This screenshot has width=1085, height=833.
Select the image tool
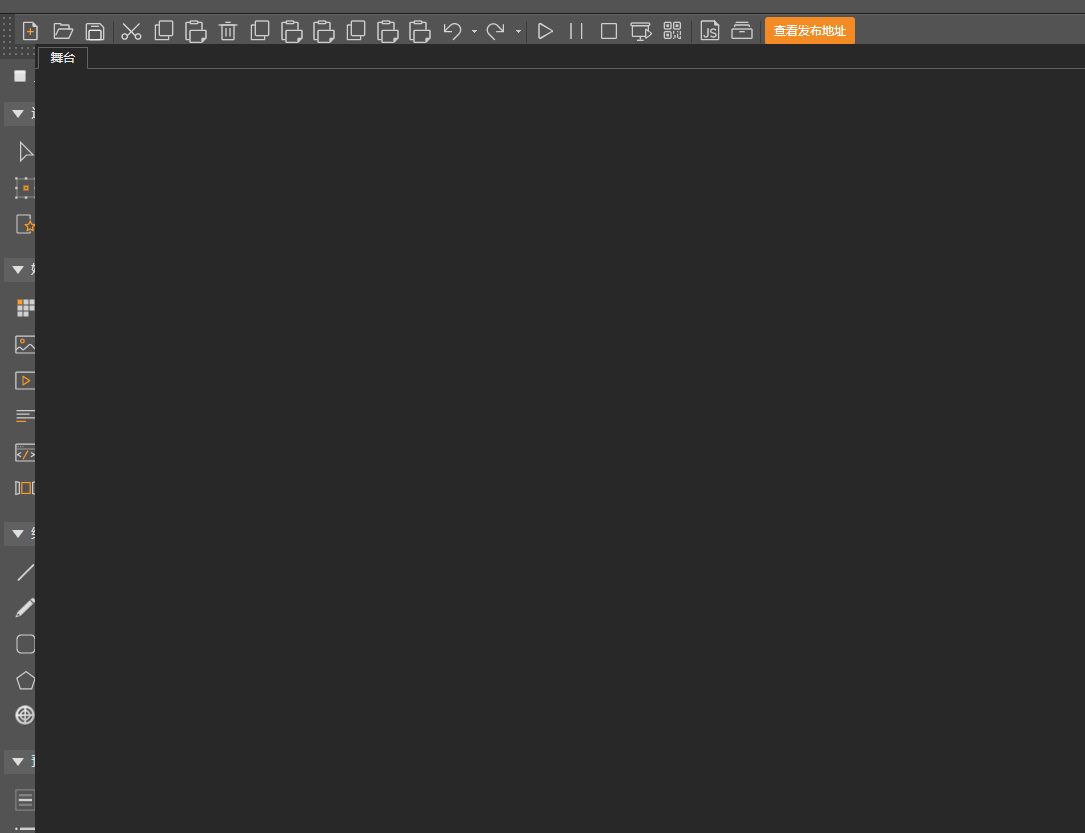point(25,345)
